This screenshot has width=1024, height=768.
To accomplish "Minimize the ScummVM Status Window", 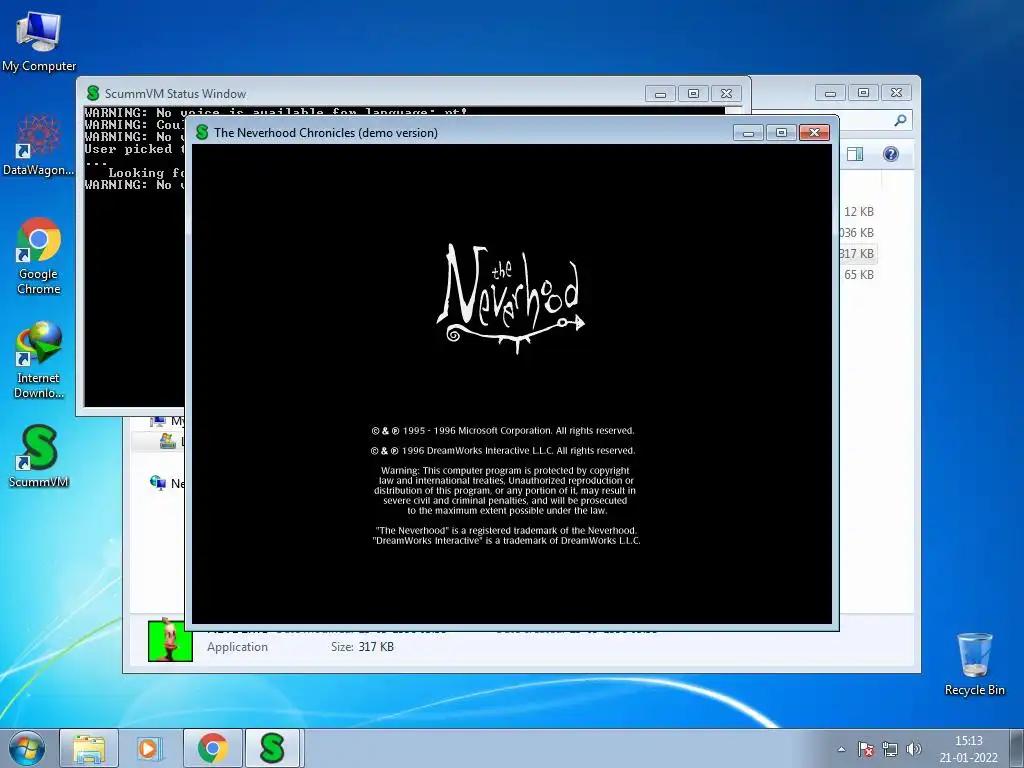I will pos(660,94).
